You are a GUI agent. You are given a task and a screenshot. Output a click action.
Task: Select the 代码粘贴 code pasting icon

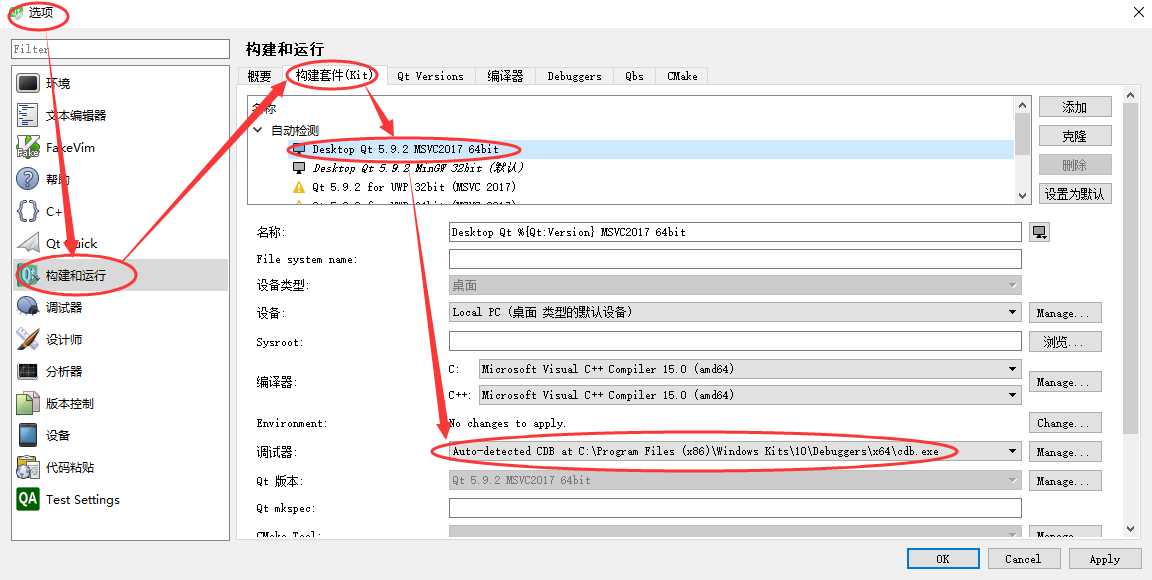click(x=28, y=467)
